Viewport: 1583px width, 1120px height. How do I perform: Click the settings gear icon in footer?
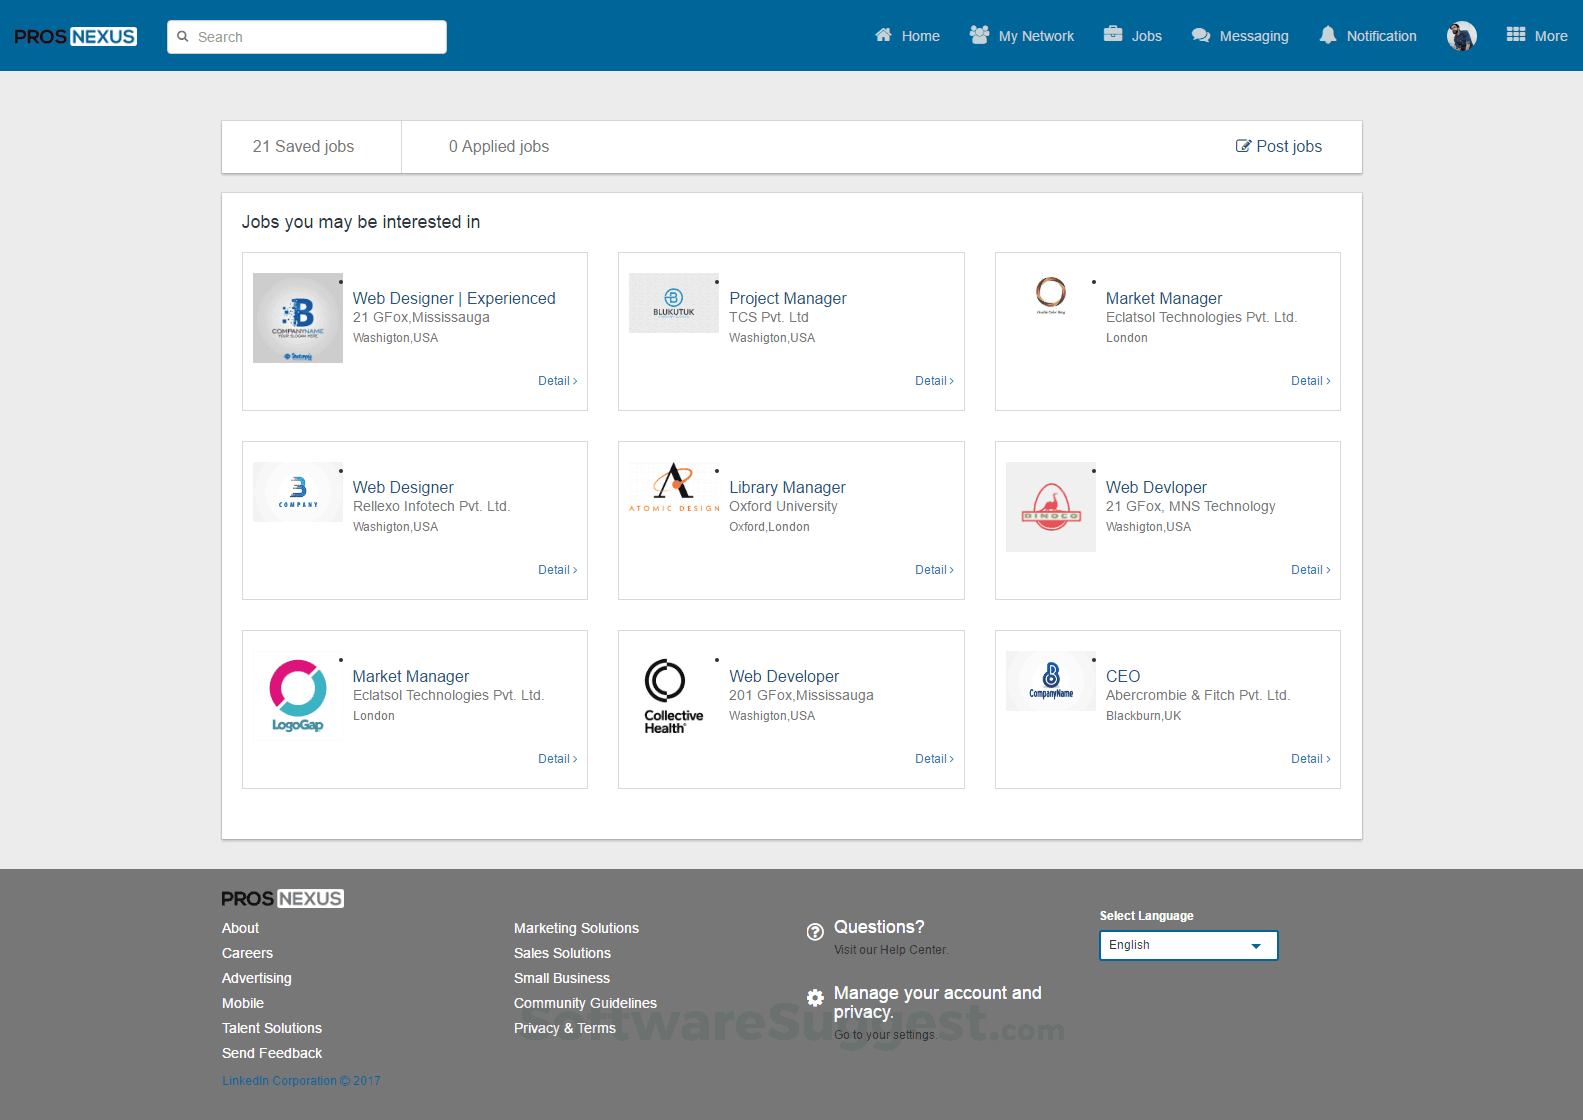815,998
